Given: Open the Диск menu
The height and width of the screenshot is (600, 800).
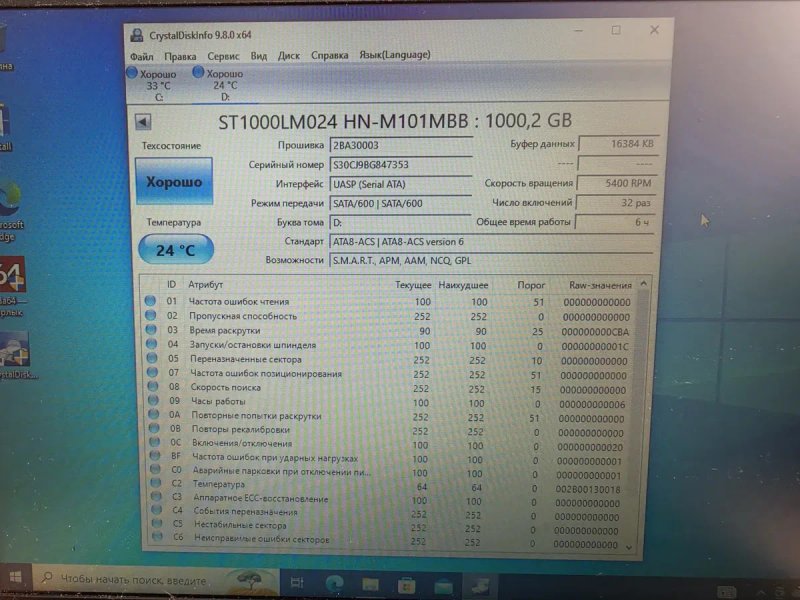Looking at the screenshot, I should 288,56.
